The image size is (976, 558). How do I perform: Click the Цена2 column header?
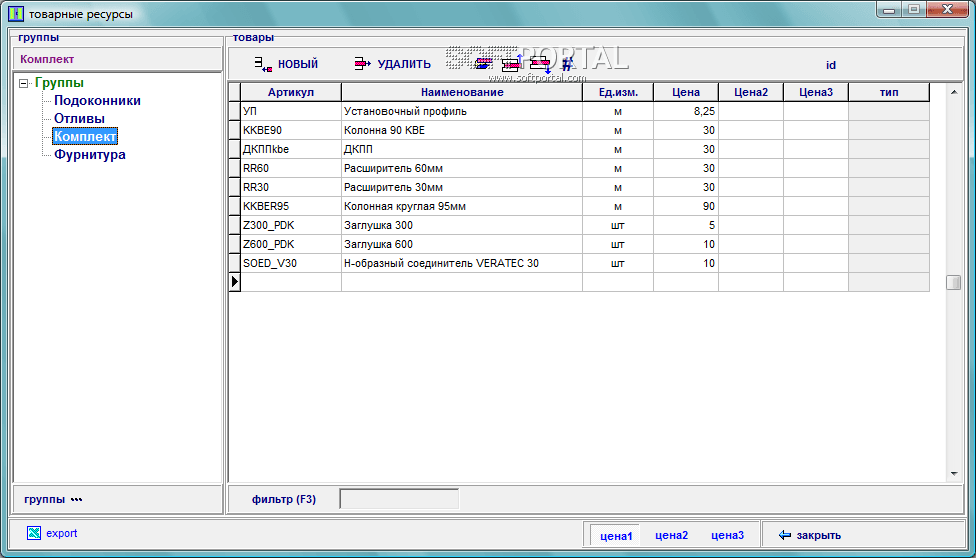tap(751, 92)
